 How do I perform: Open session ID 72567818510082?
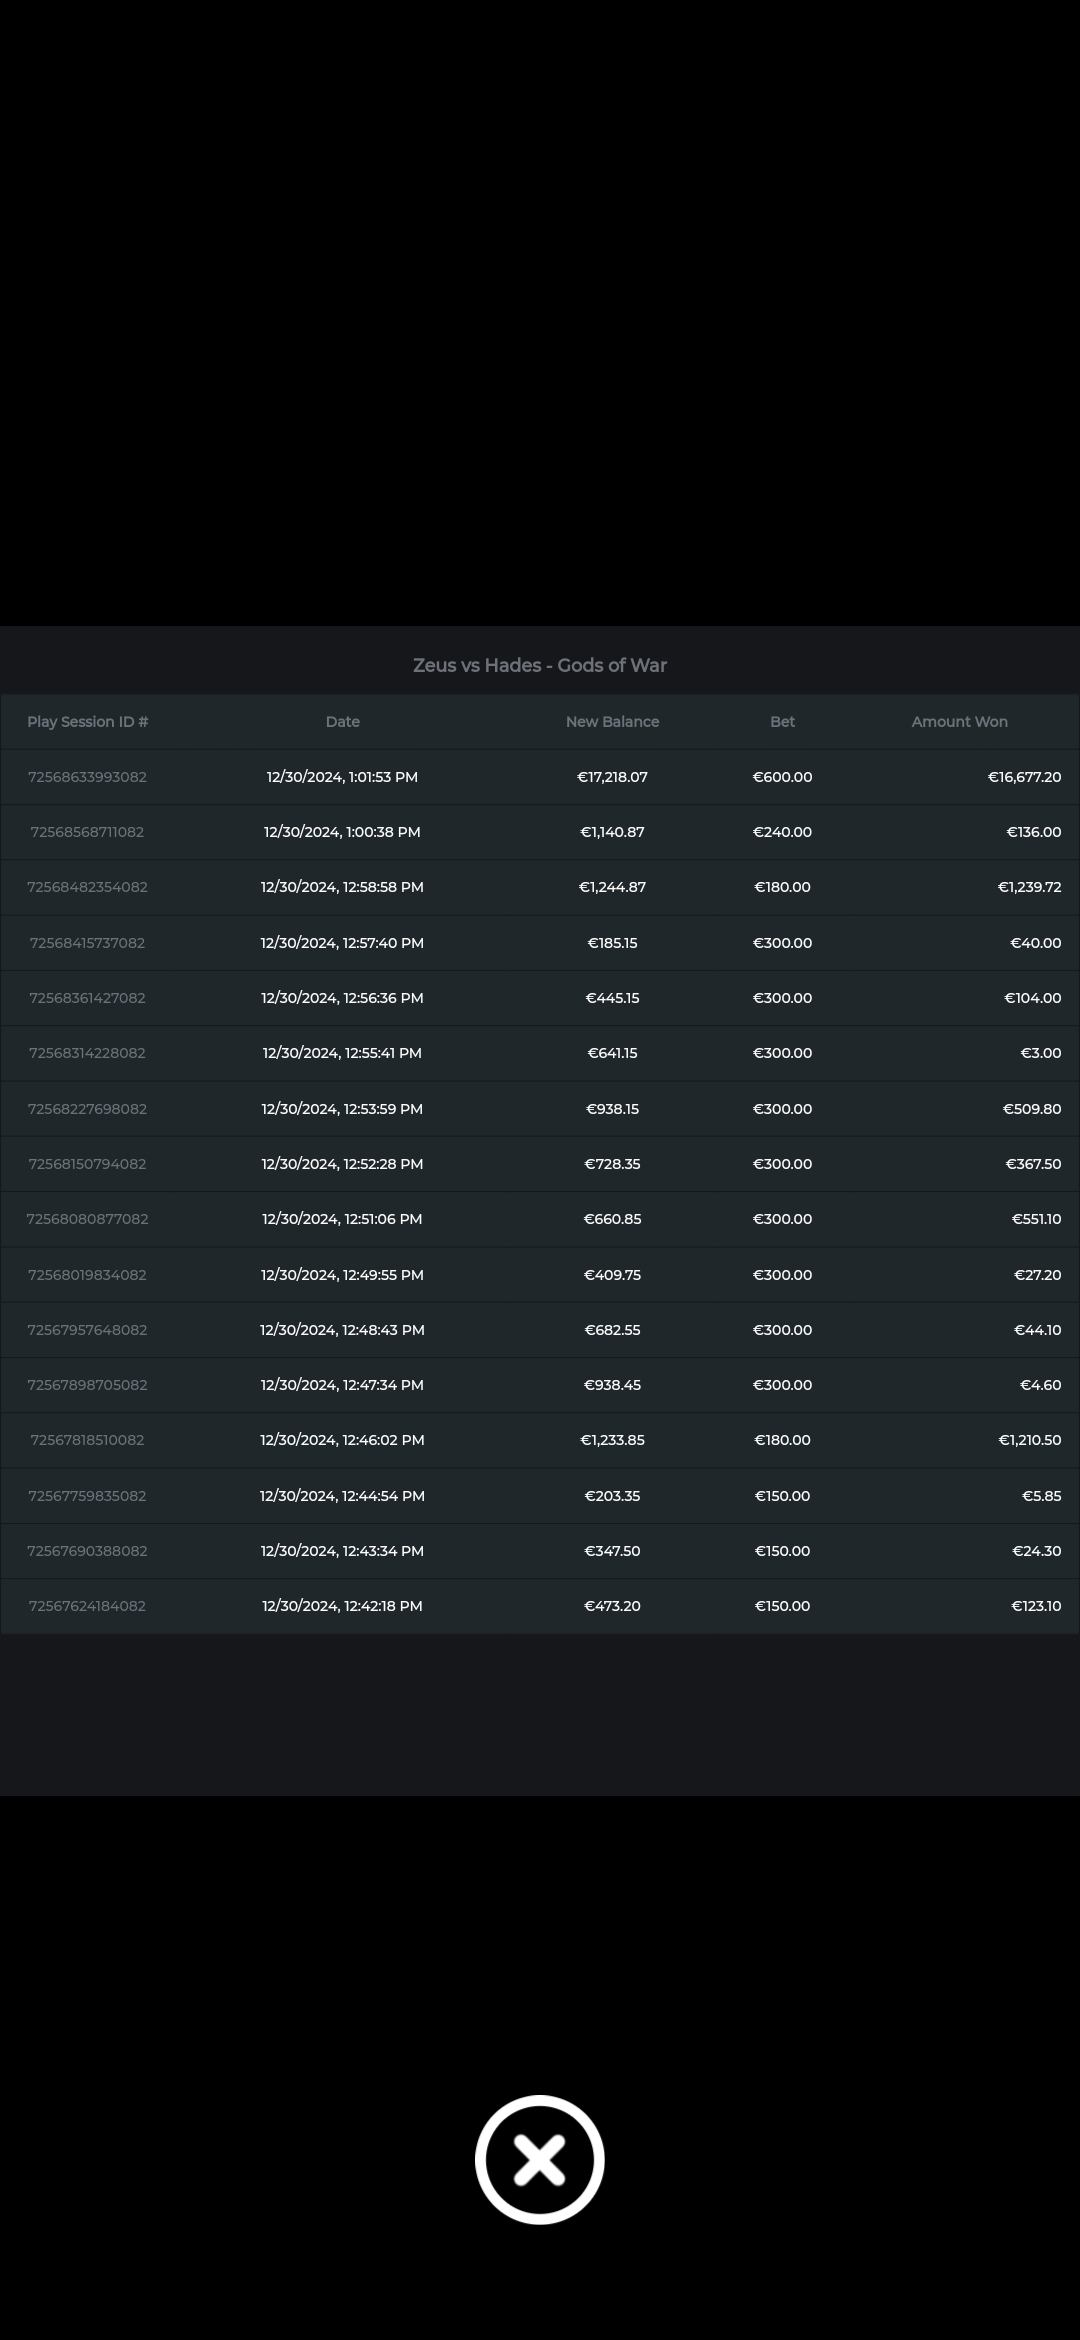tap(88, 1440)
